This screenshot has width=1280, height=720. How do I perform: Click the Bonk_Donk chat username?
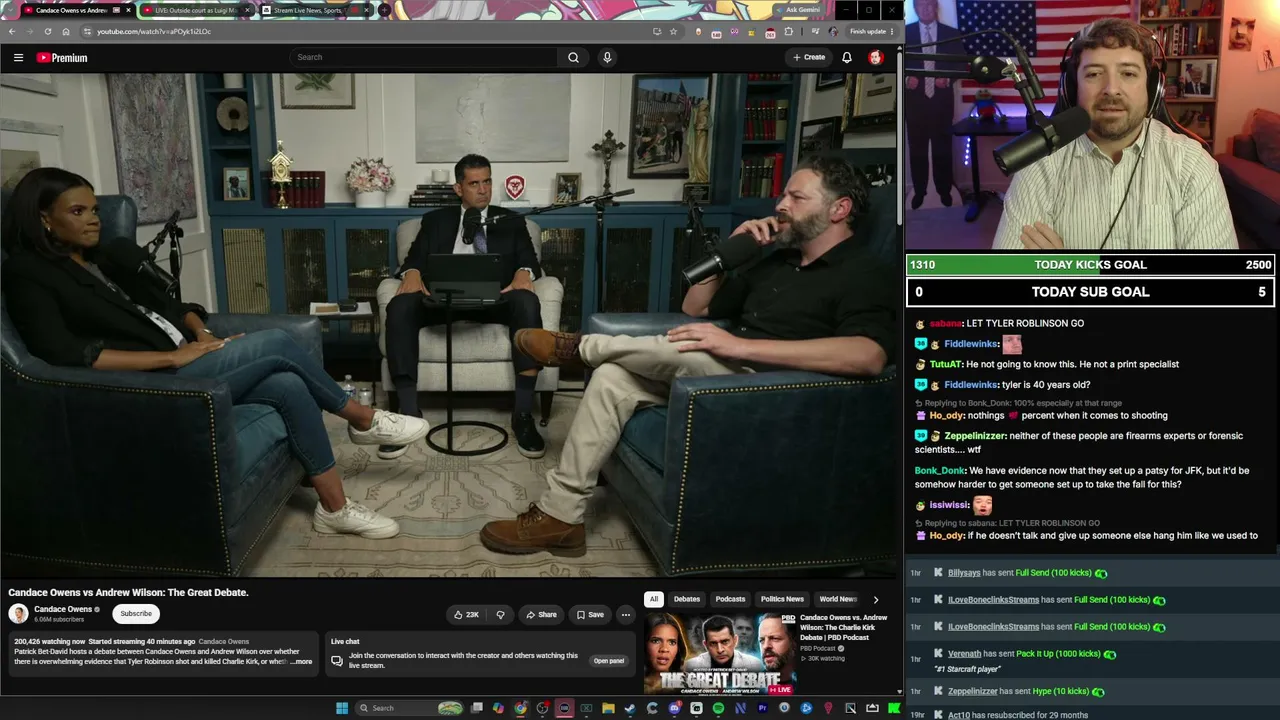pos(940,471)
